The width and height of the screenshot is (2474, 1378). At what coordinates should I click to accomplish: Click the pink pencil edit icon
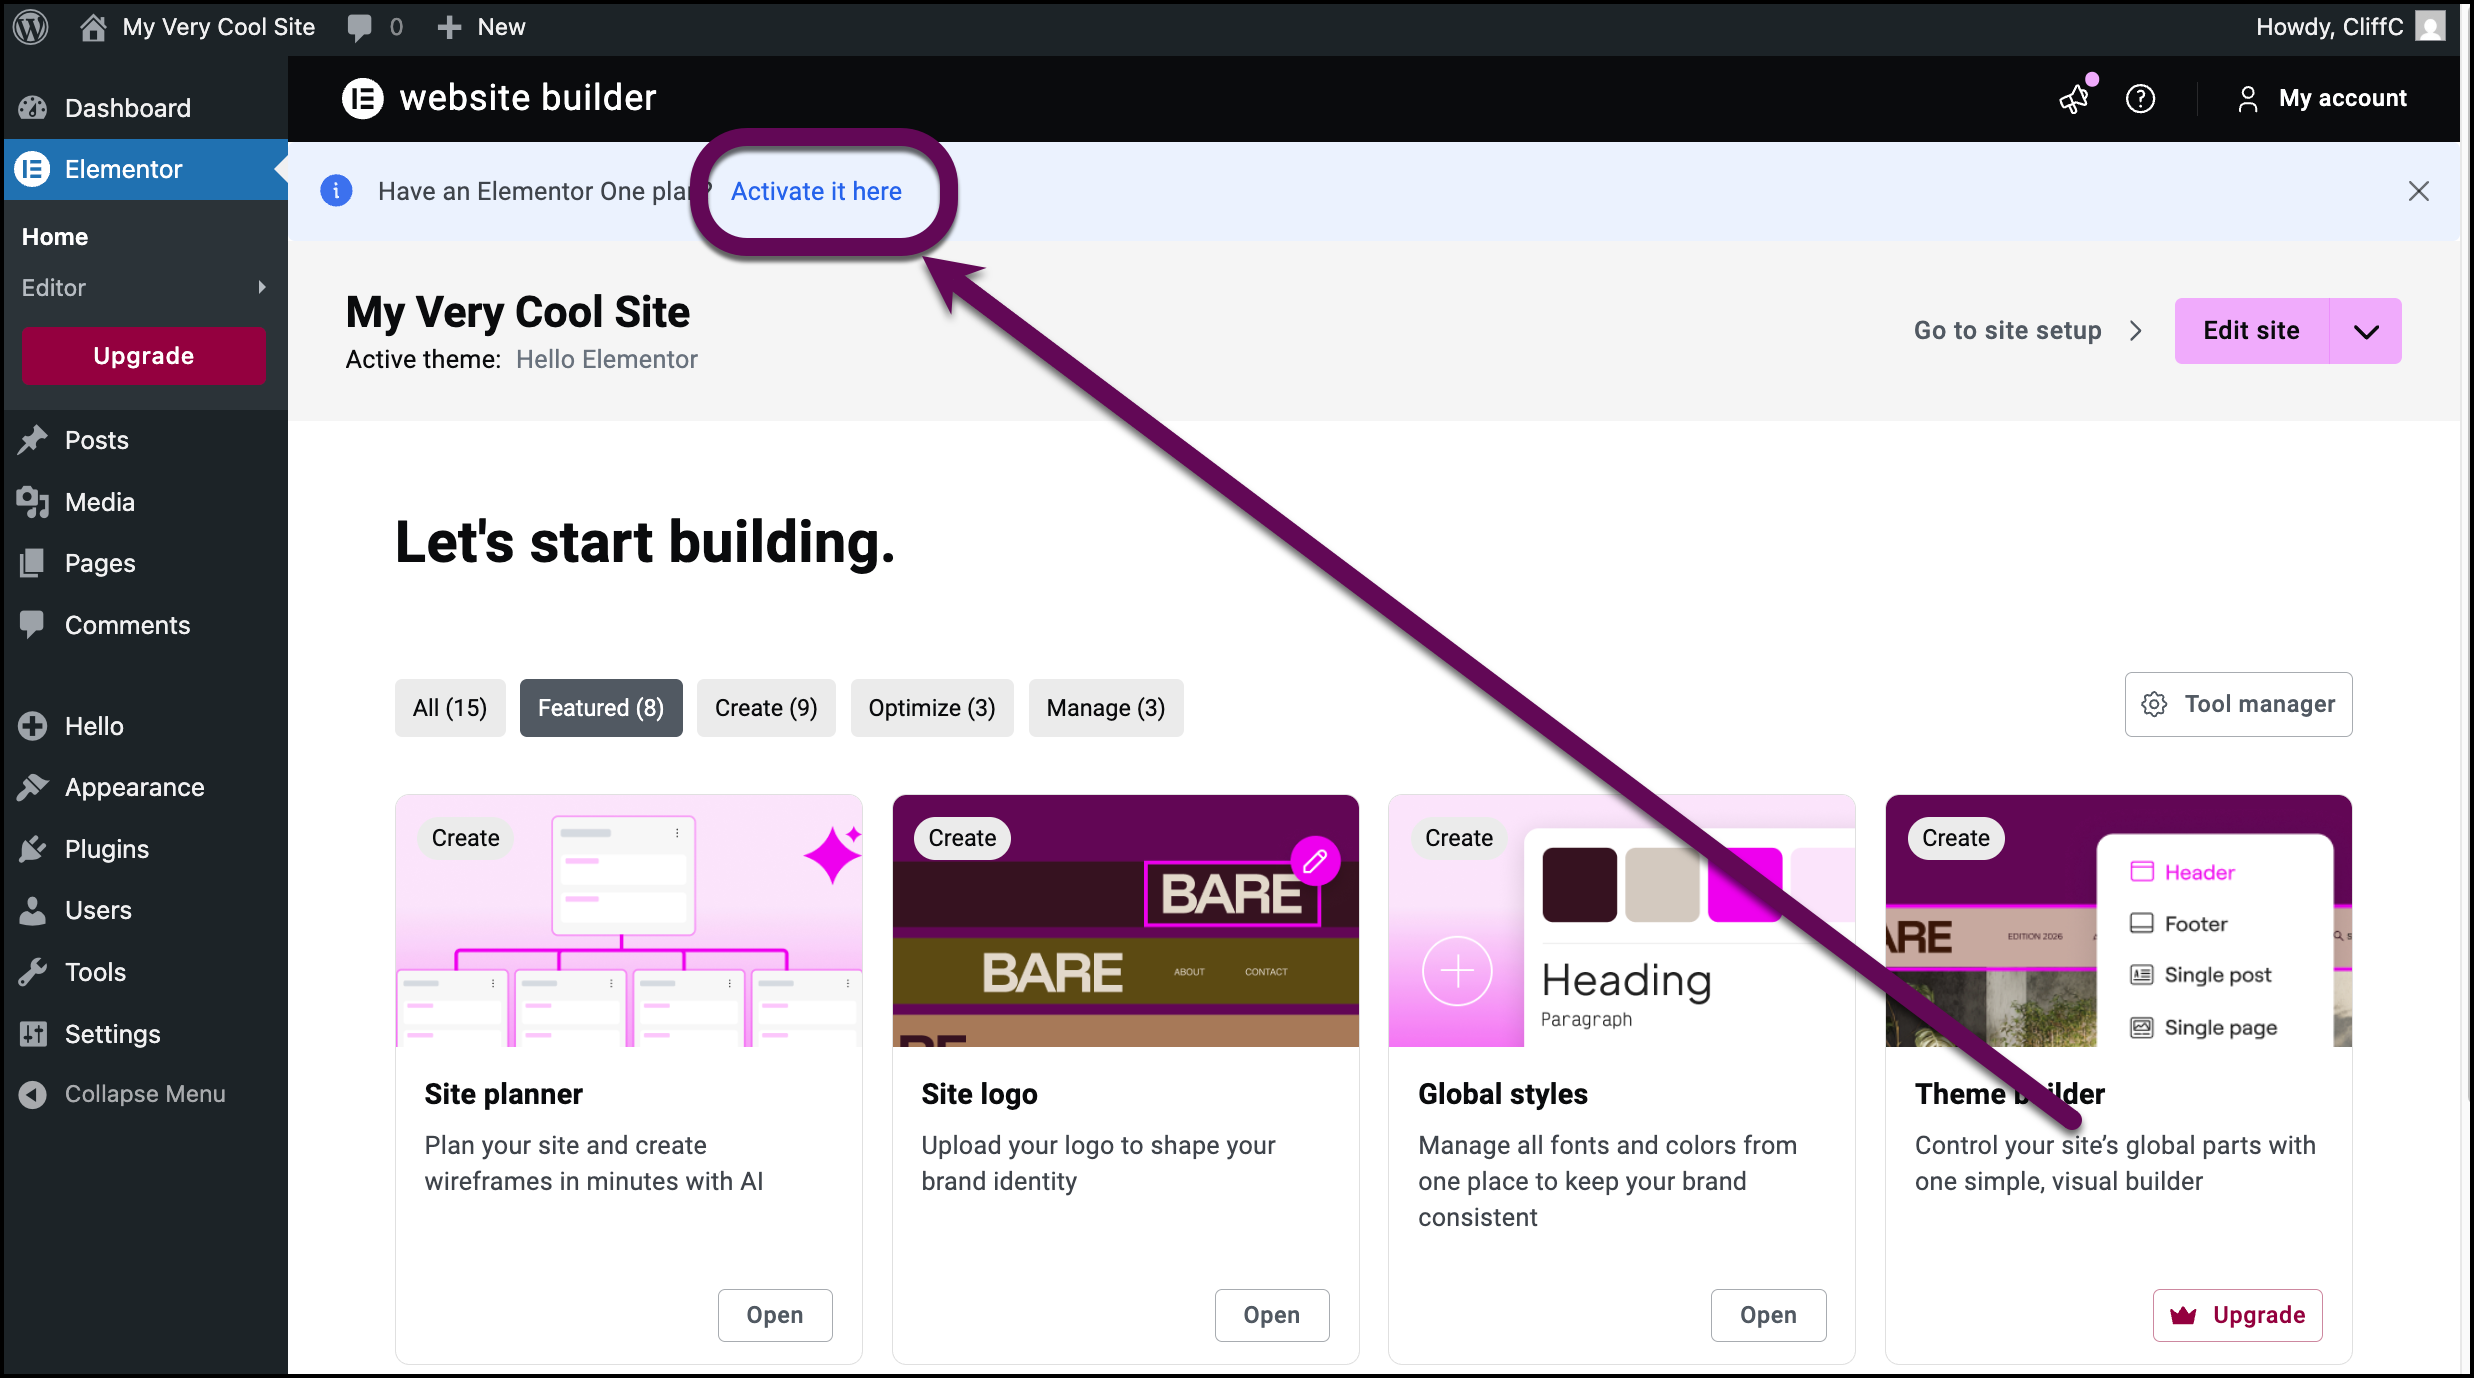(1315, 860)
